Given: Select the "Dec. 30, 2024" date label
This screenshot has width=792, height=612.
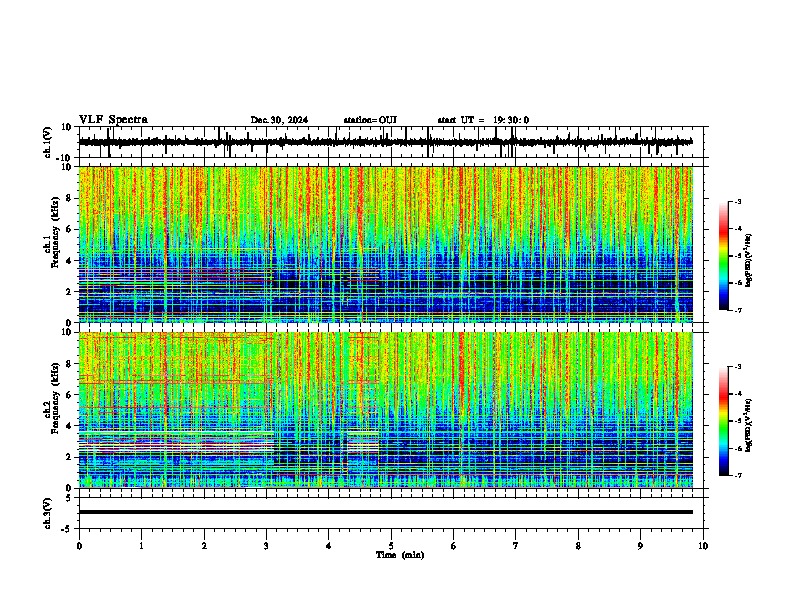Looking at the screenshot, I should pyautogui.click(x=279, y=120).
